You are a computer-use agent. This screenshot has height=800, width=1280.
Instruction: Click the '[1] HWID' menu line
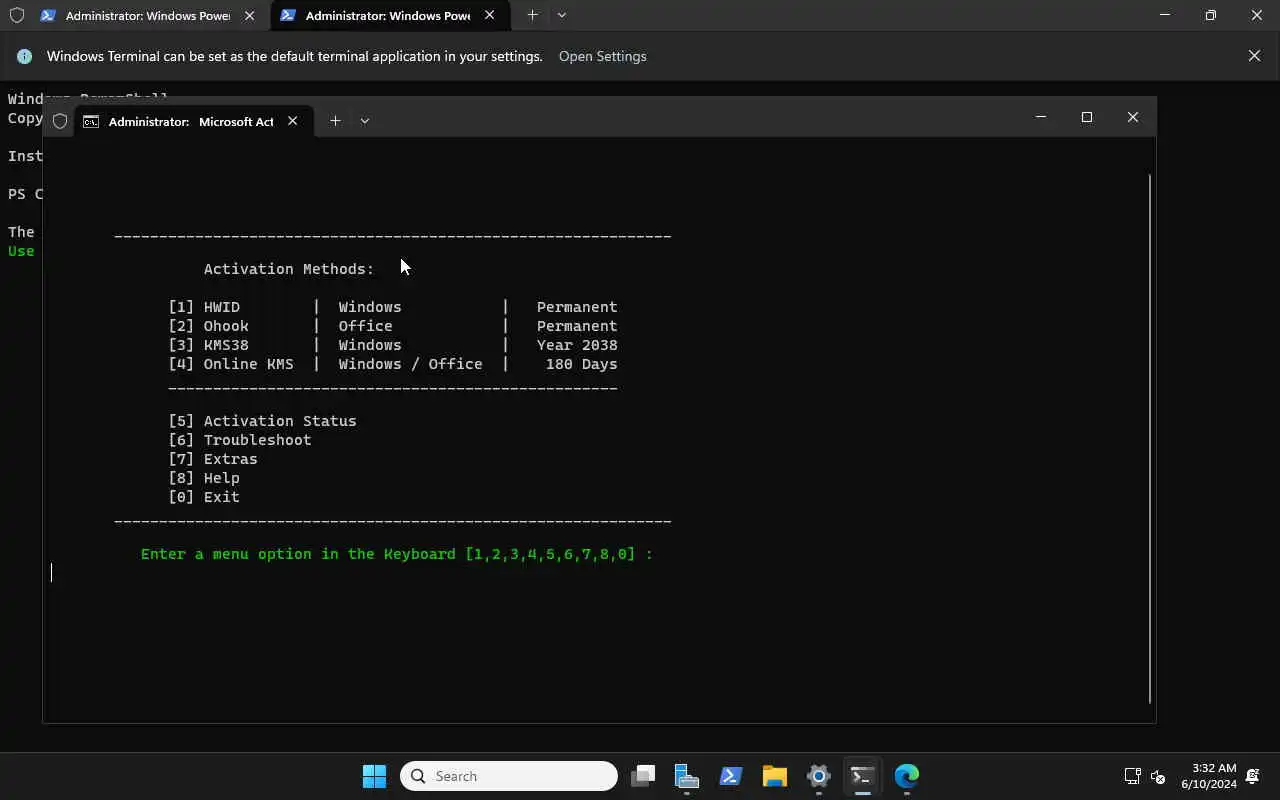[393, 307]
